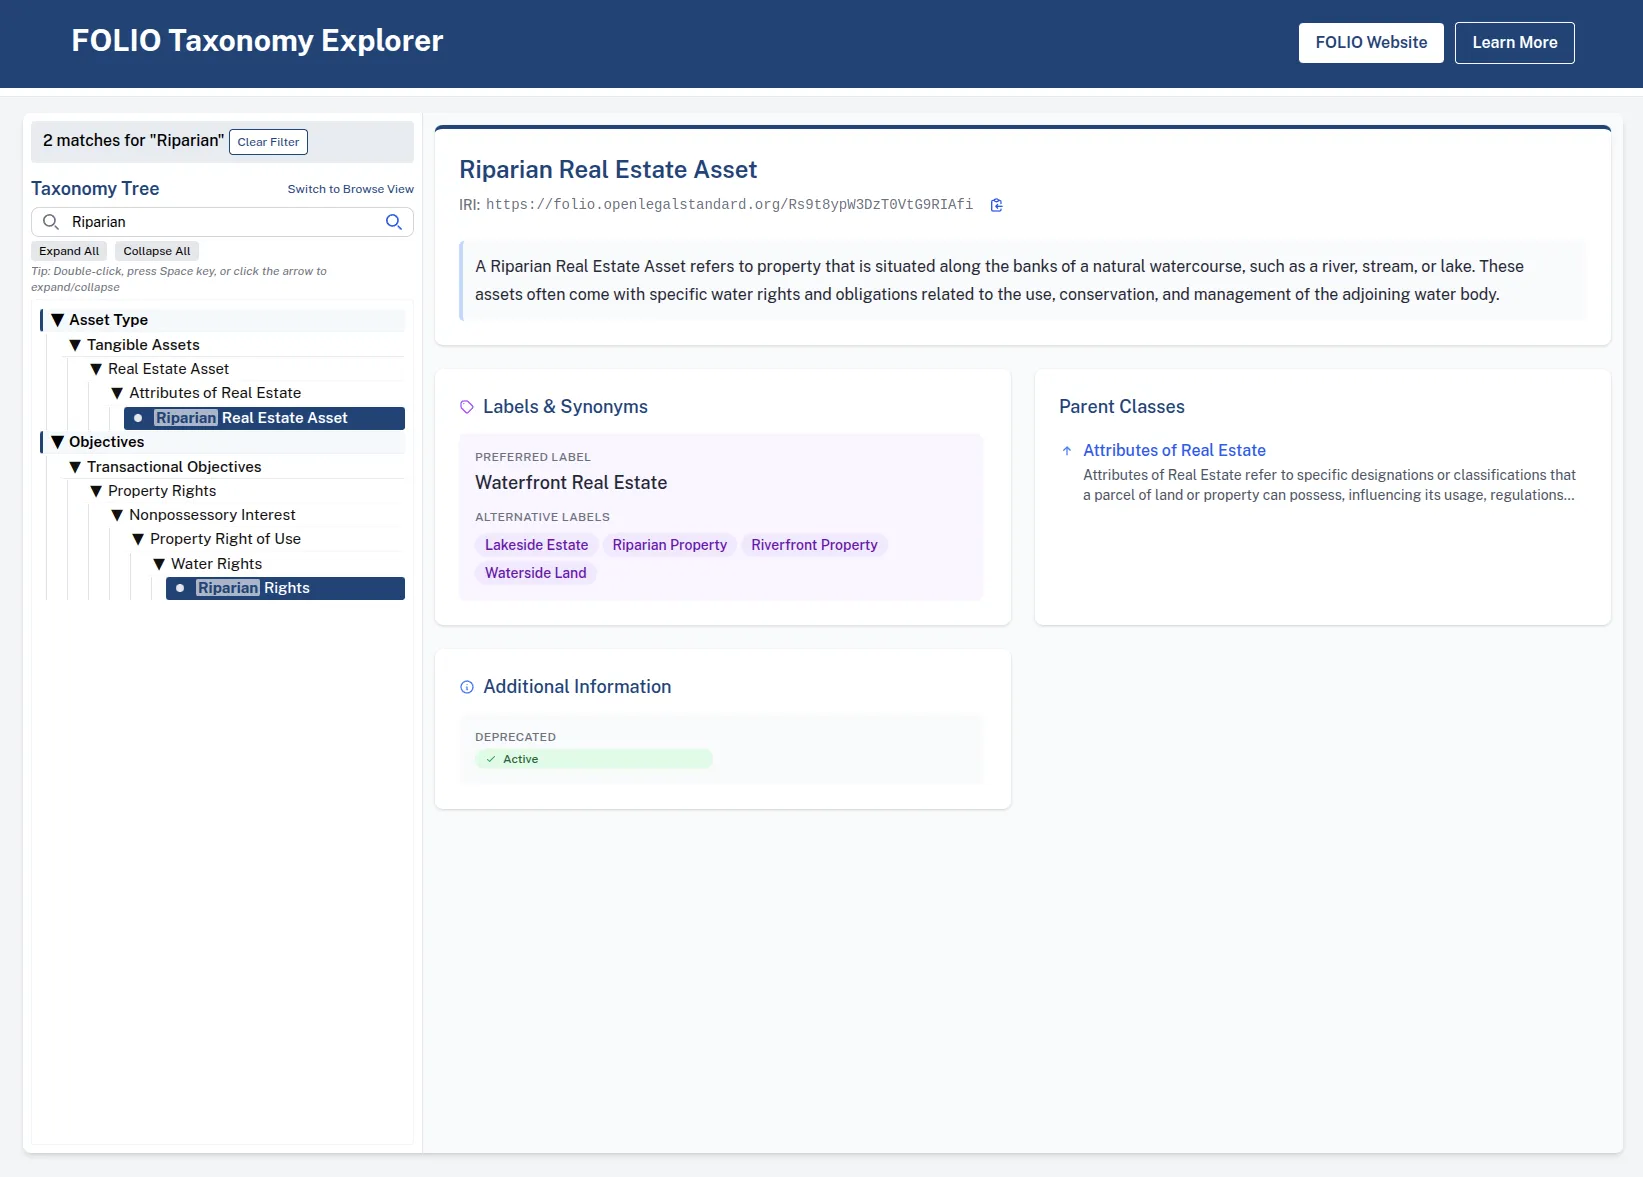Click the Learn More button
The image size is (1643, 1177).
(1514, 43)
